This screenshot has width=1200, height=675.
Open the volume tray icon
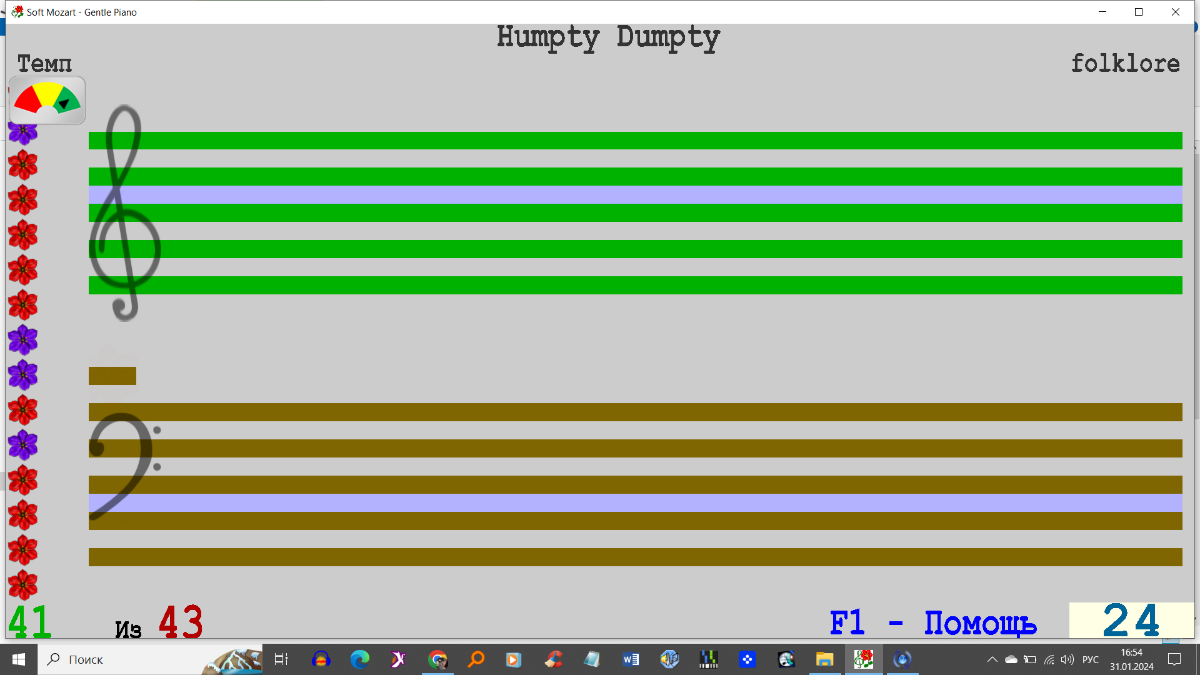click(1067, 659)
